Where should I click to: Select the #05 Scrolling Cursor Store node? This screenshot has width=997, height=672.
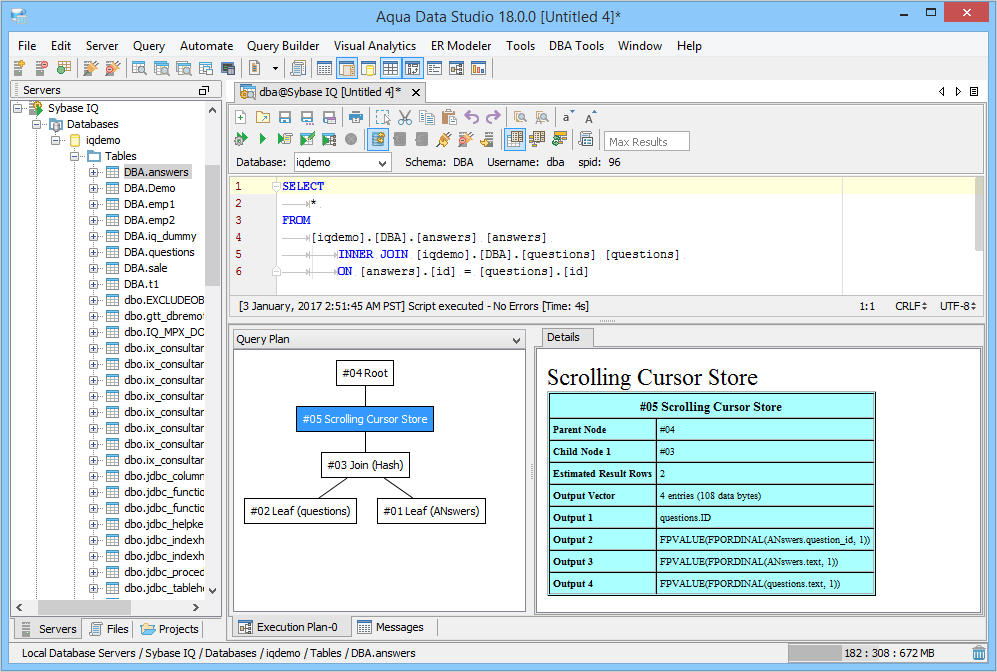[x=365, y=419]
